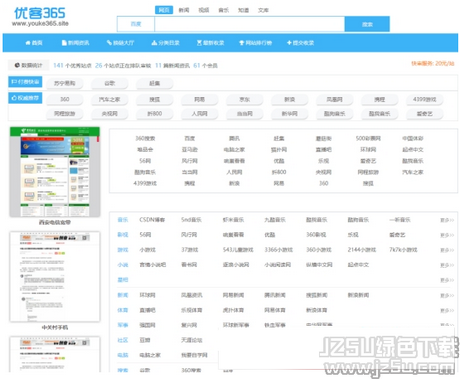460x379 pixels.
Task: Open 最新收录 in the navigation bar
Action: [210, 43]
